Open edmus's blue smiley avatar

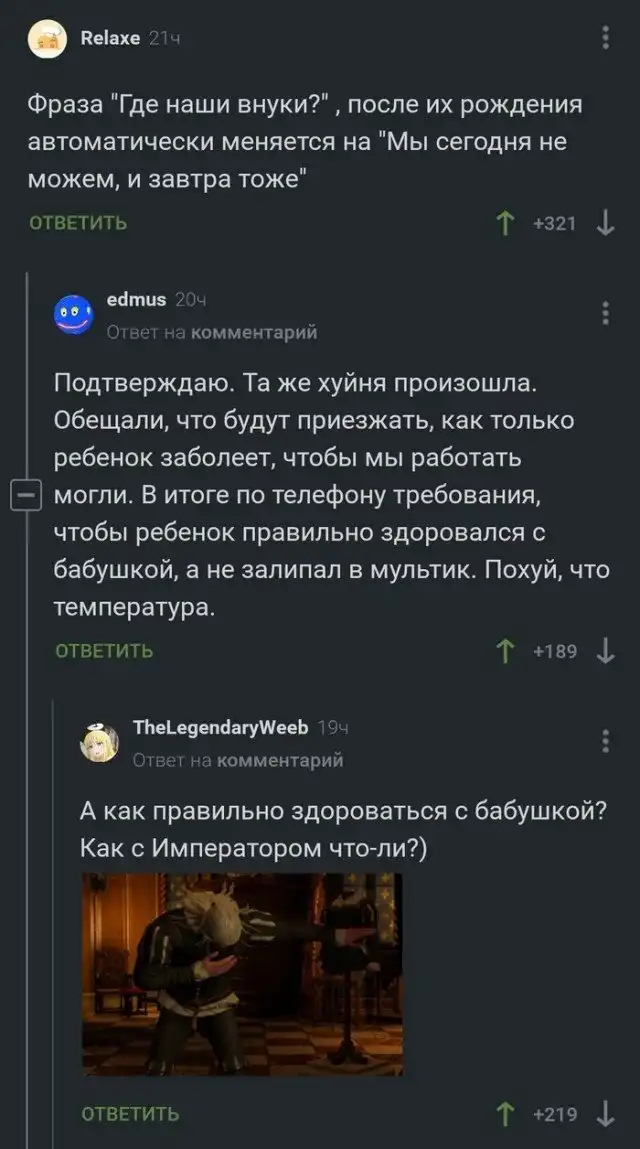pyautogui.click(x=73, y=314)
